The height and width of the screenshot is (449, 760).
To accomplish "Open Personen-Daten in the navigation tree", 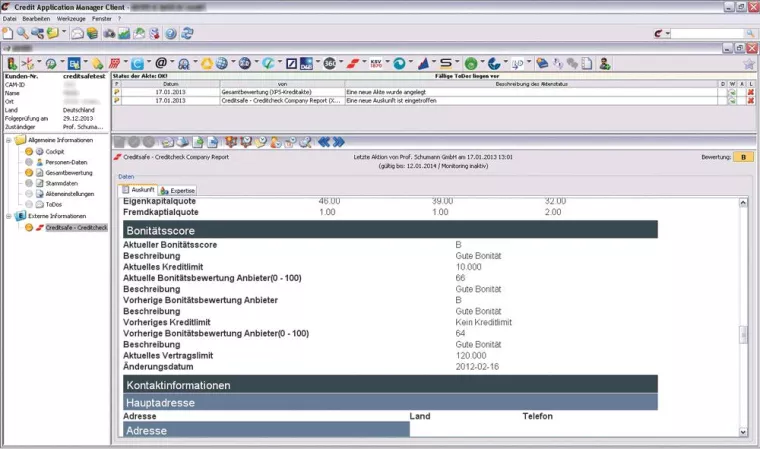I will point(66,162).
